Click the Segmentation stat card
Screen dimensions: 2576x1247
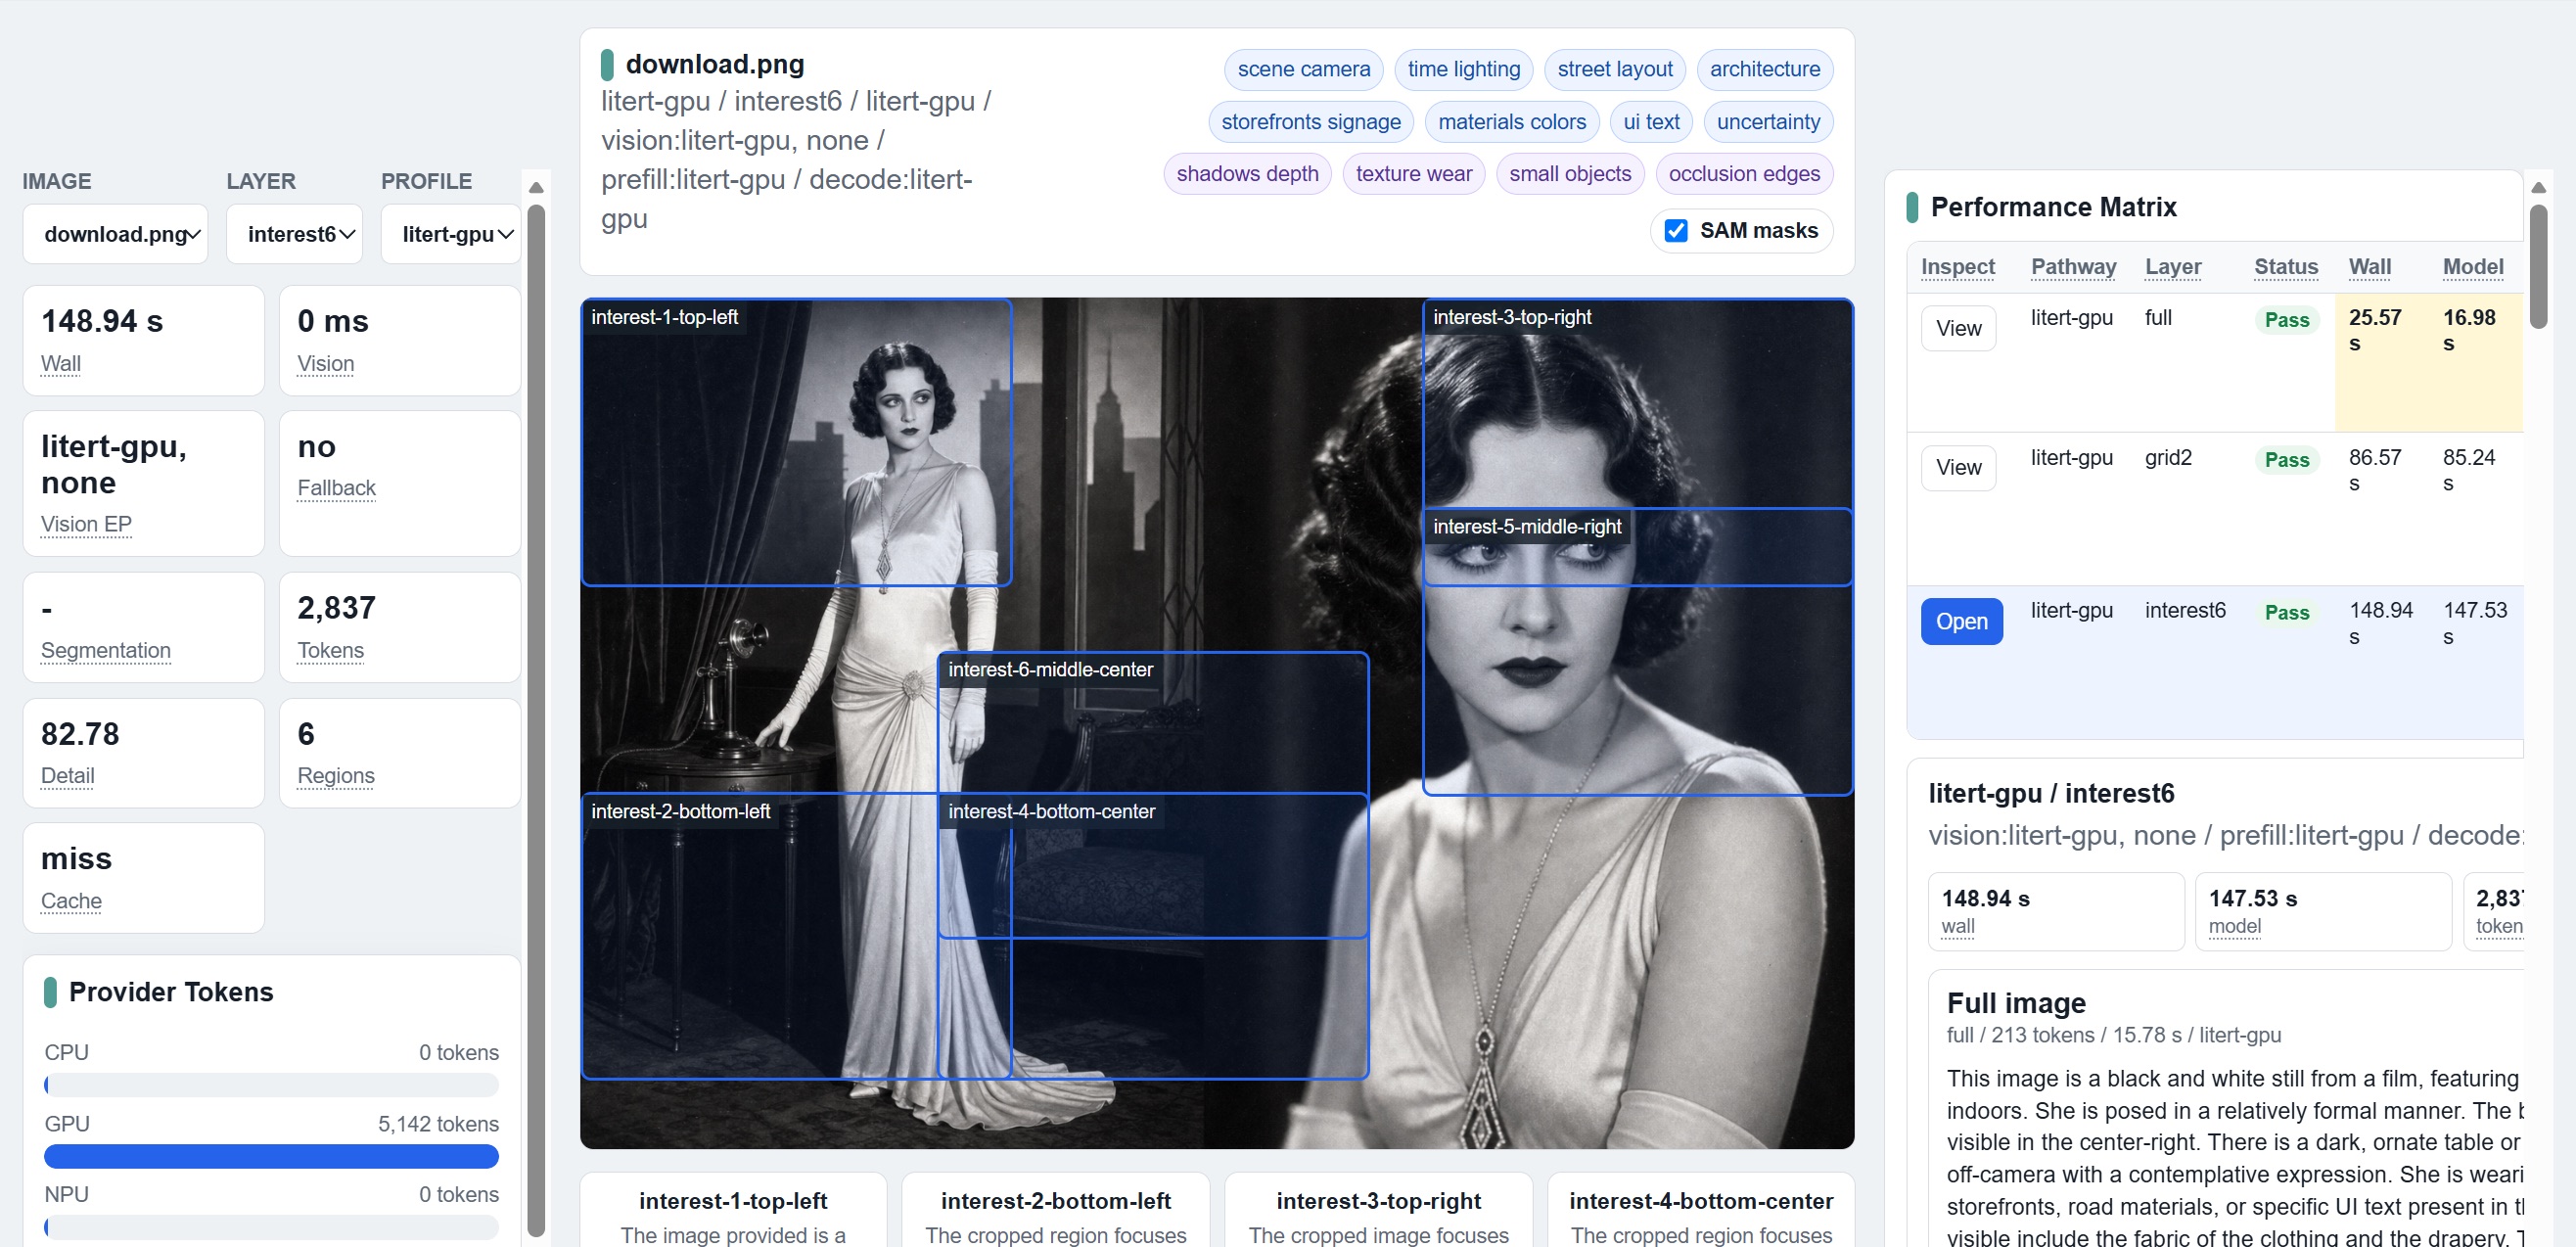[143, 628]
